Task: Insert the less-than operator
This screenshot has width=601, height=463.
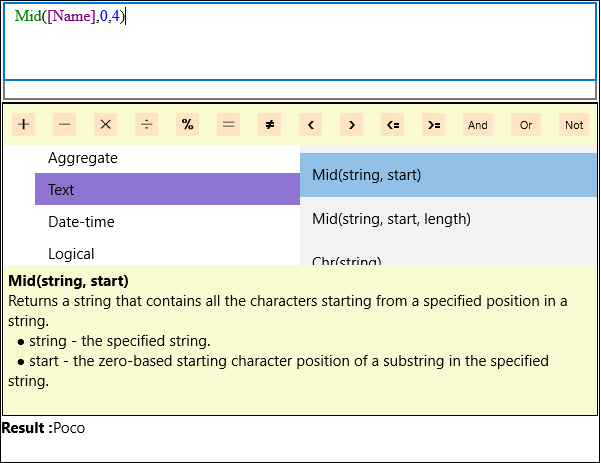Action: pos(310,125)
